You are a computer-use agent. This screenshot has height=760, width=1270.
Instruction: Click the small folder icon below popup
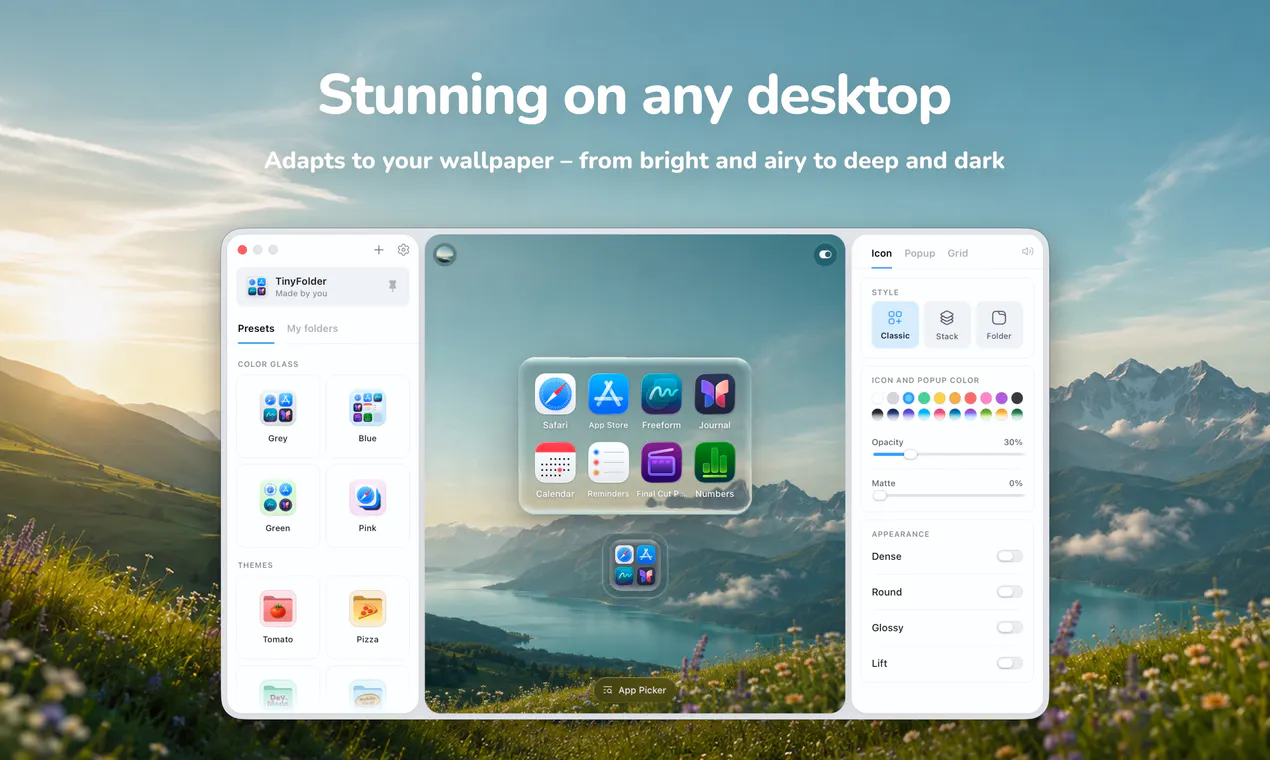coord(635,565)
